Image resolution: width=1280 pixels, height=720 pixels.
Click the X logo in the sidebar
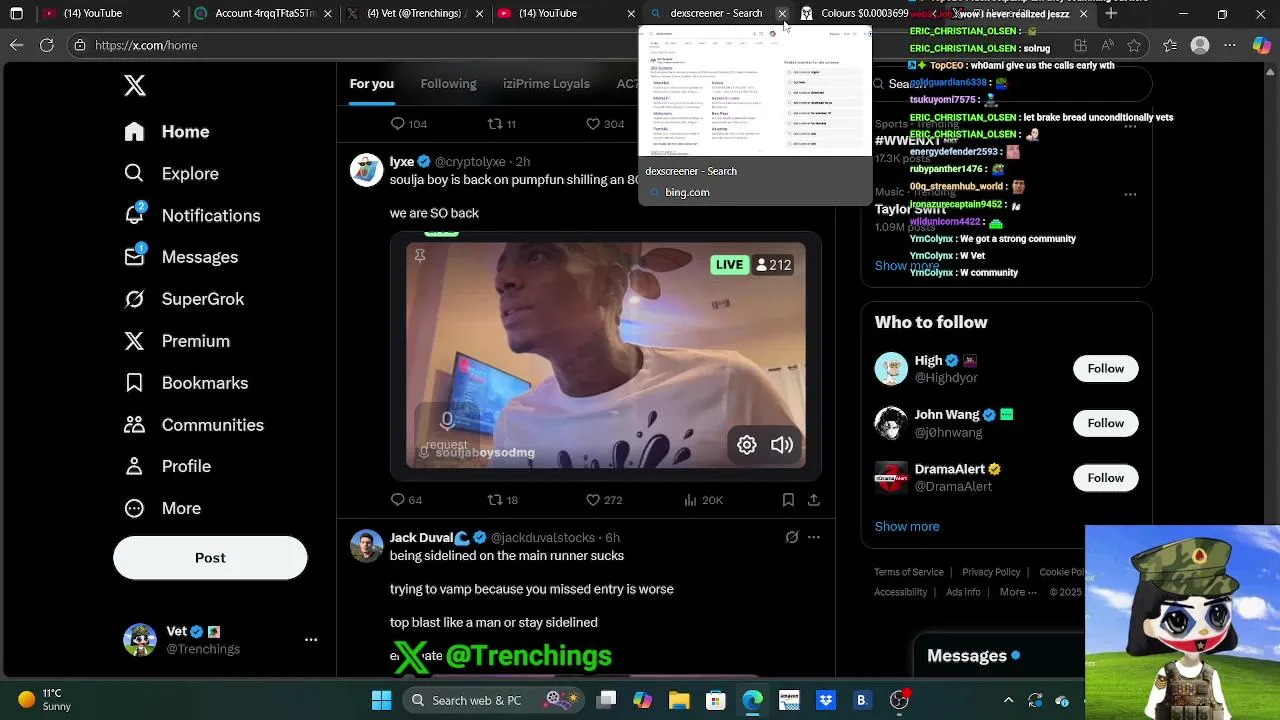click(135, 86)
